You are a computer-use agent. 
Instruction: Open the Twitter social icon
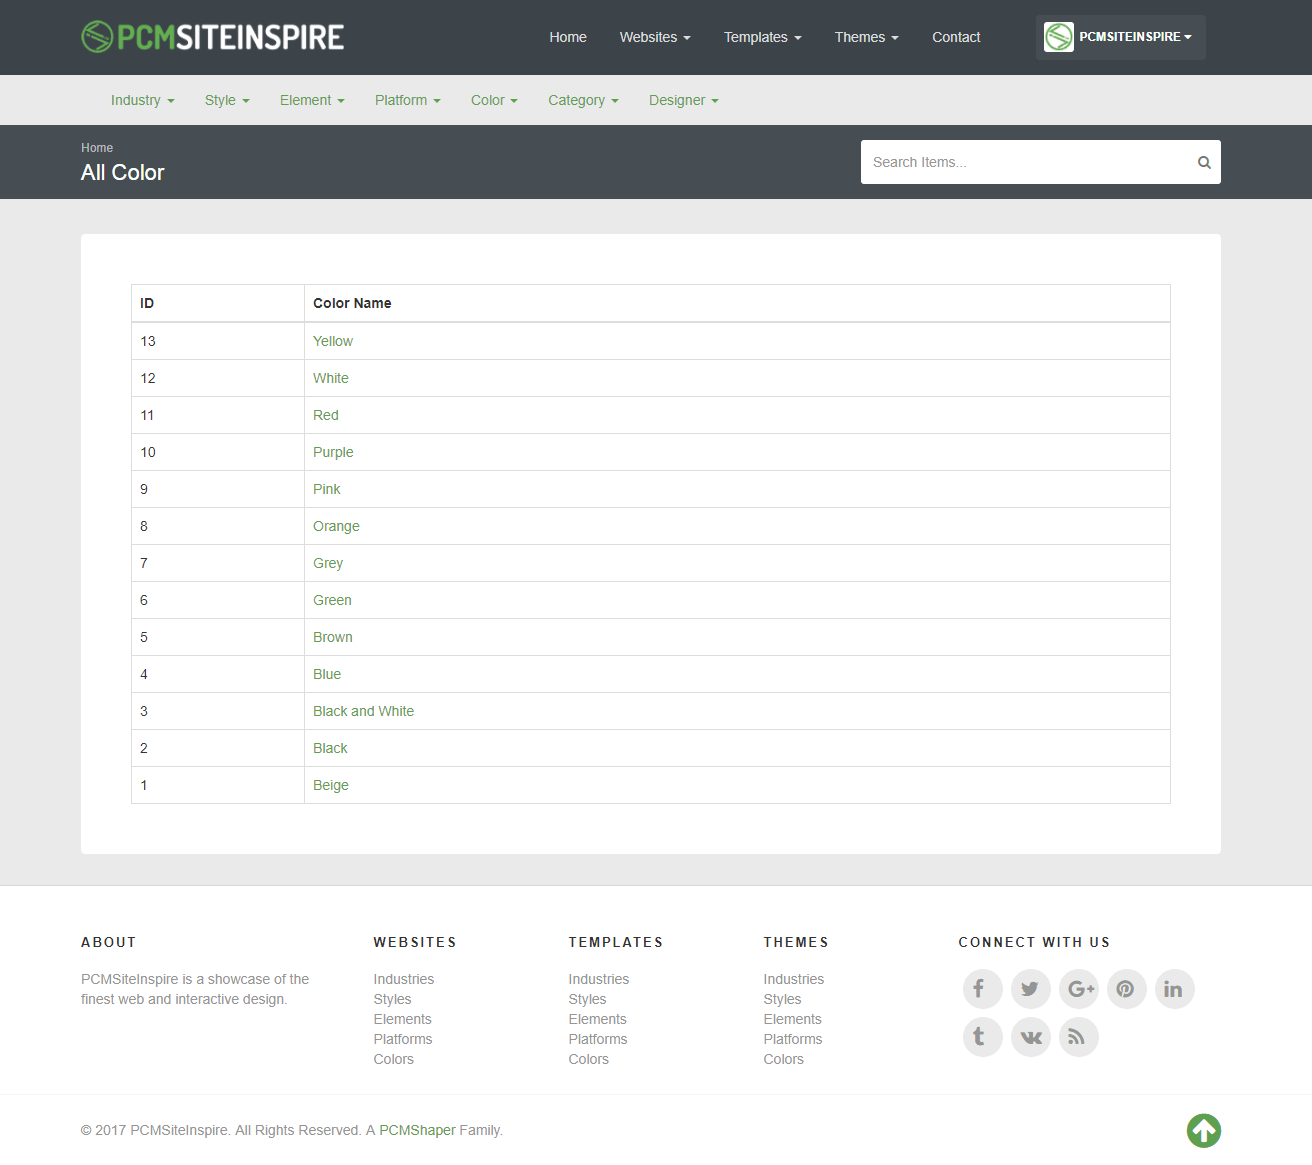click(x=1030, y=989)
